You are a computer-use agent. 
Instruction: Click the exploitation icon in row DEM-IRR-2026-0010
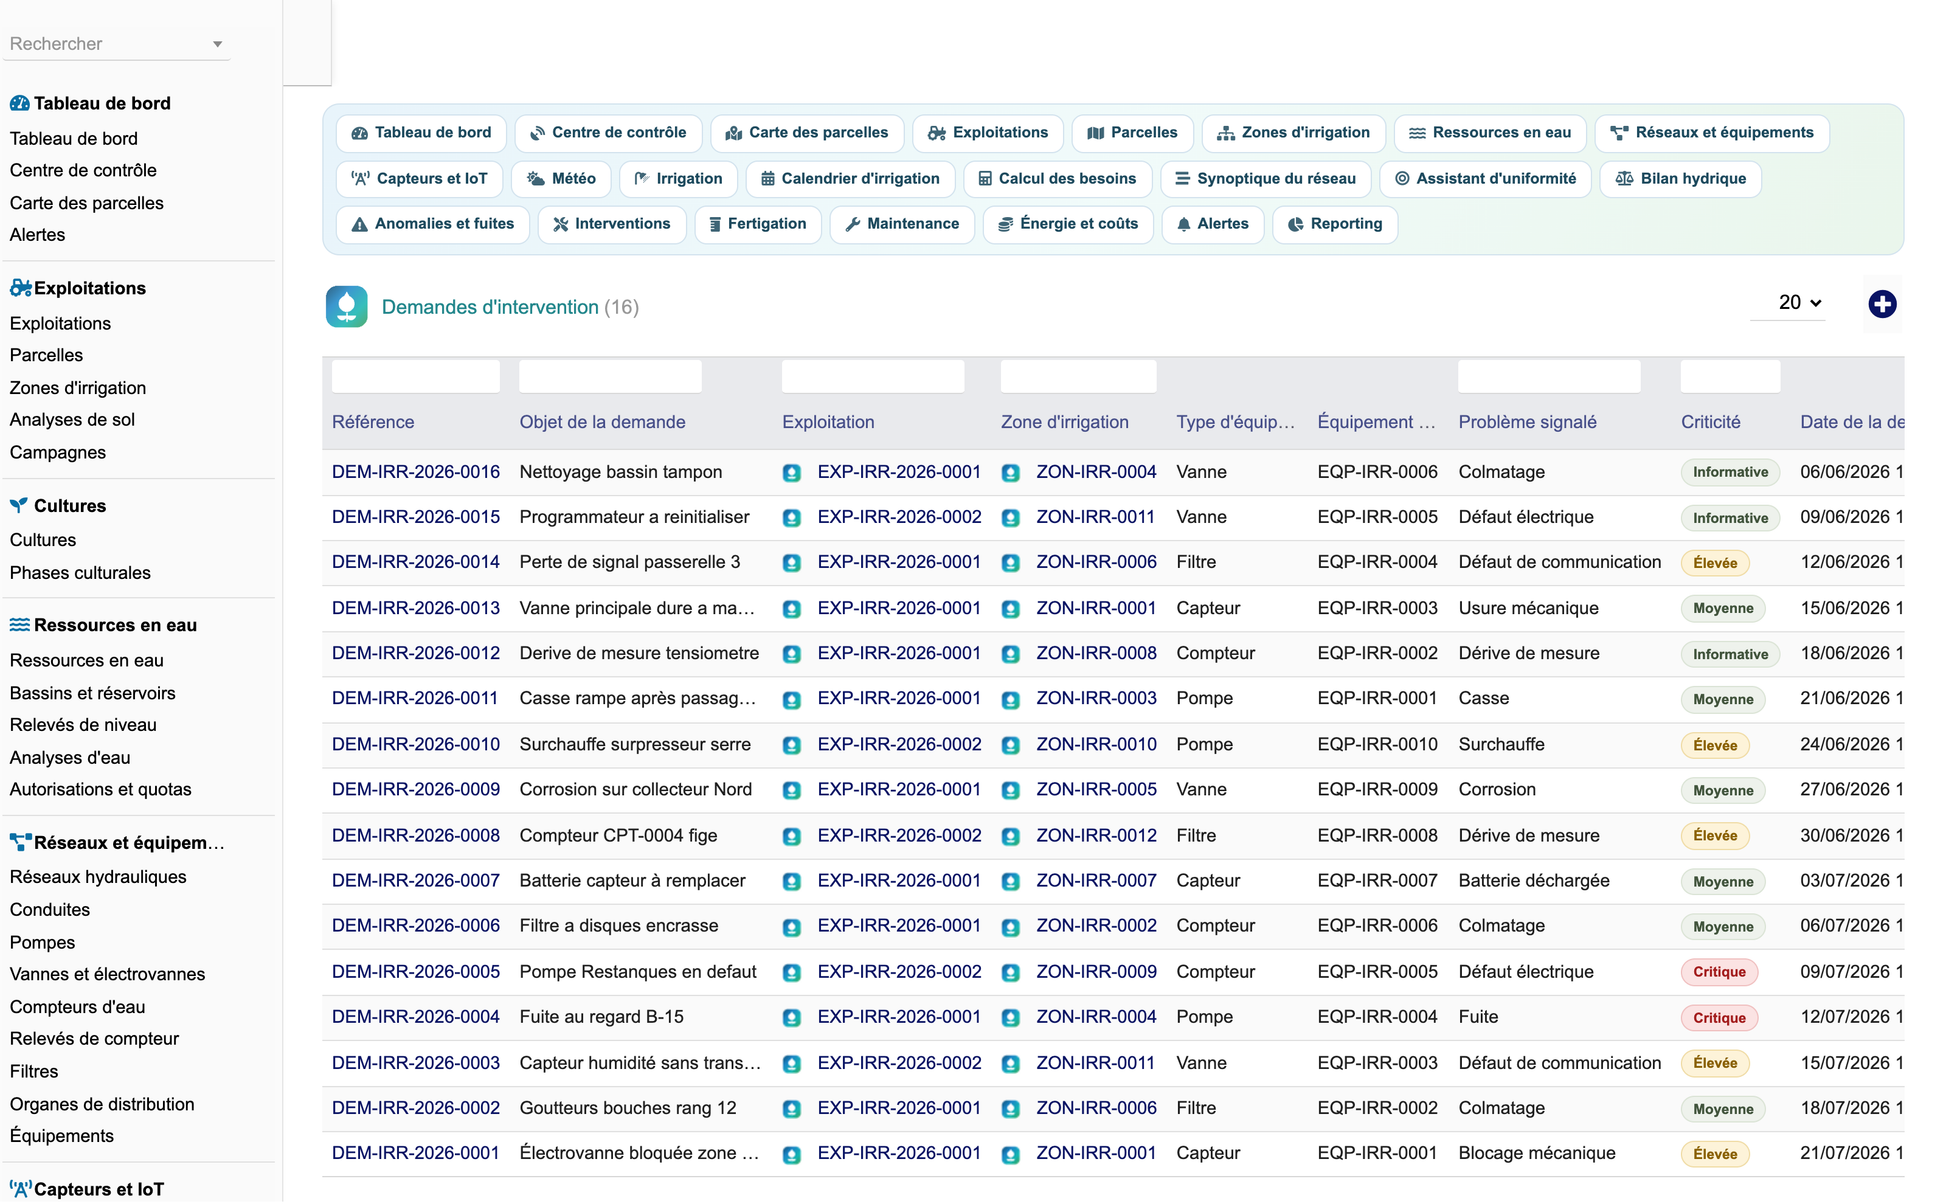792,745
